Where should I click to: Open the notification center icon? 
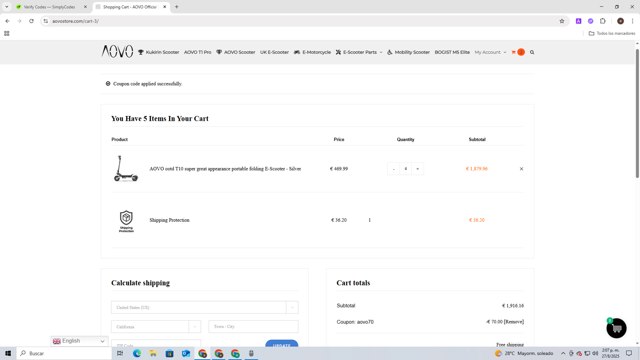(629, 353)
